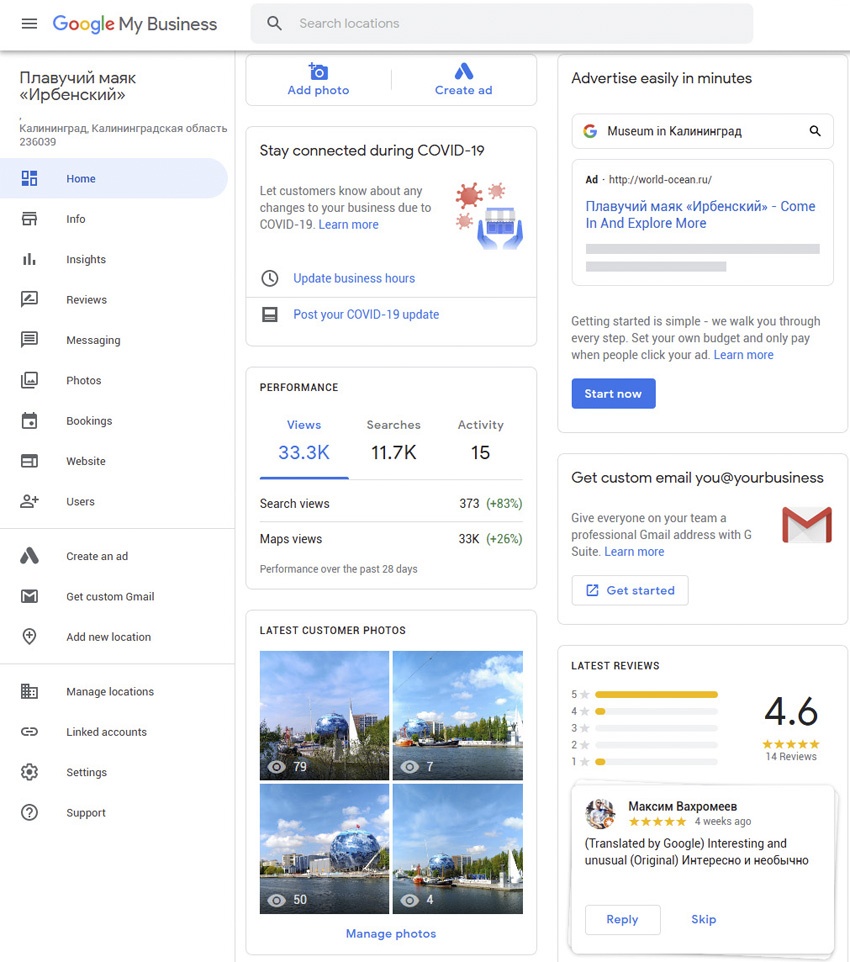This screenshot has height=962, width=850.
Task: Click the 14 Reviews count
Action: (x=791, y=756)
